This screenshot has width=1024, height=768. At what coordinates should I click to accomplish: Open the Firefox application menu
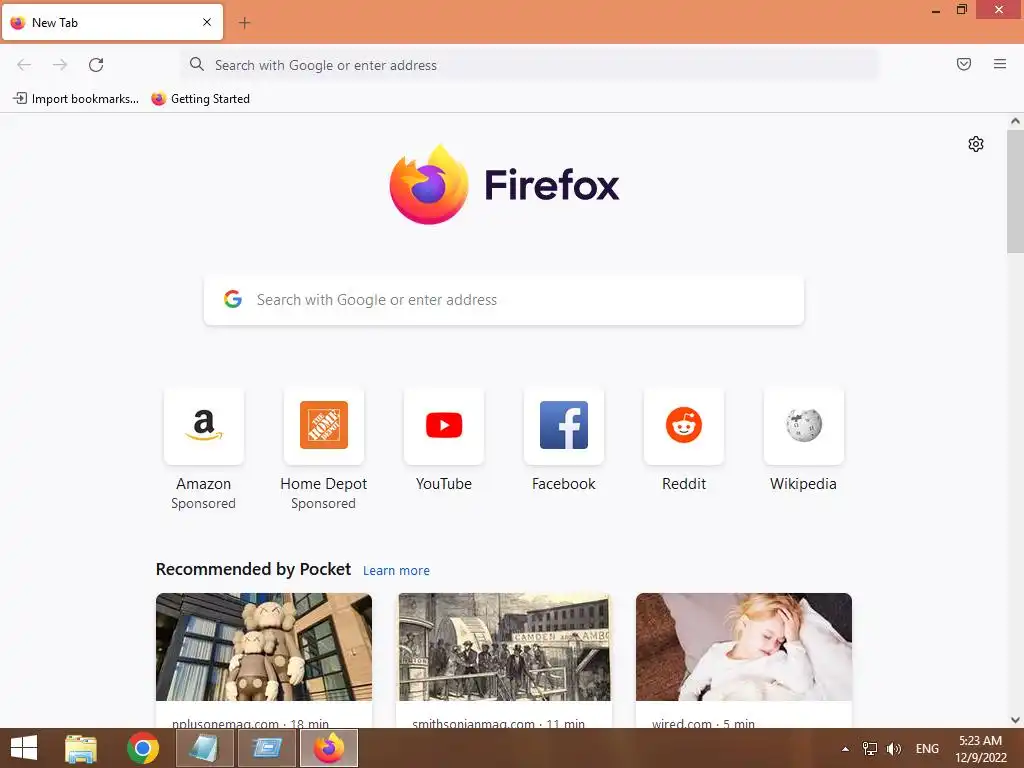pyautogui.click(x=1000, y=64)
